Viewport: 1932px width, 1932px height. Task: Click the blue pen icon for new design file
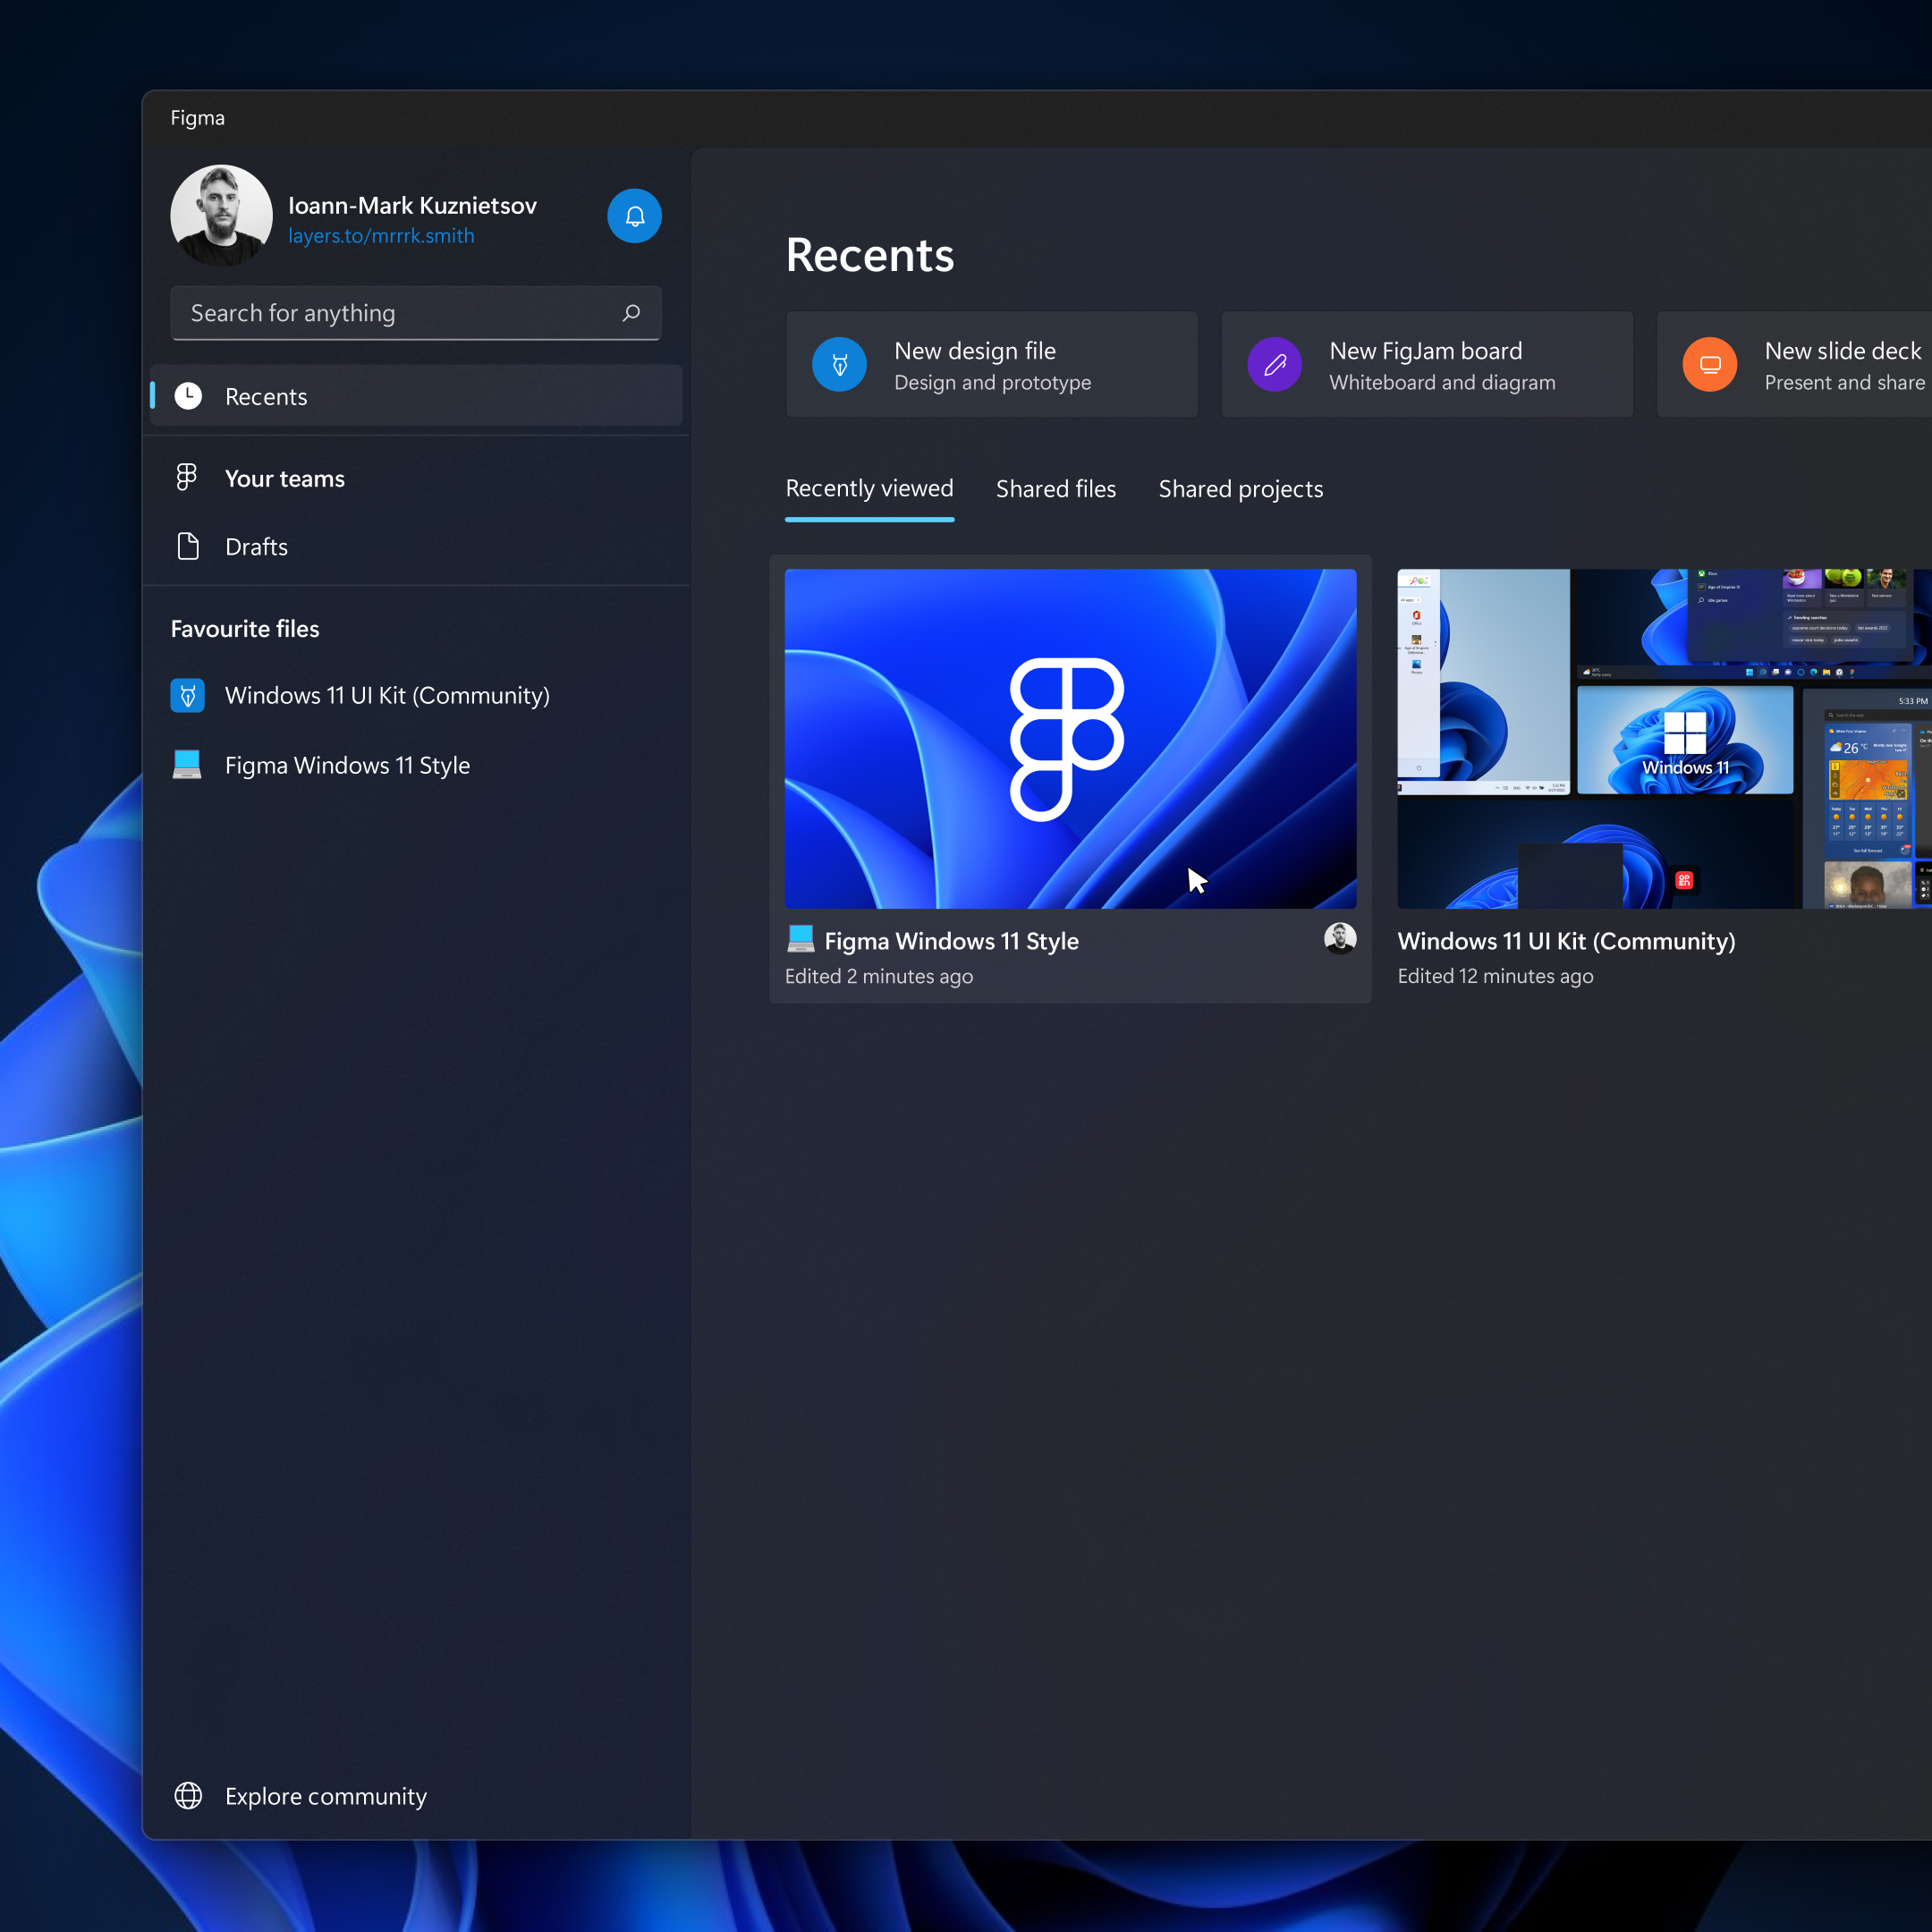[x=839, y=364]
